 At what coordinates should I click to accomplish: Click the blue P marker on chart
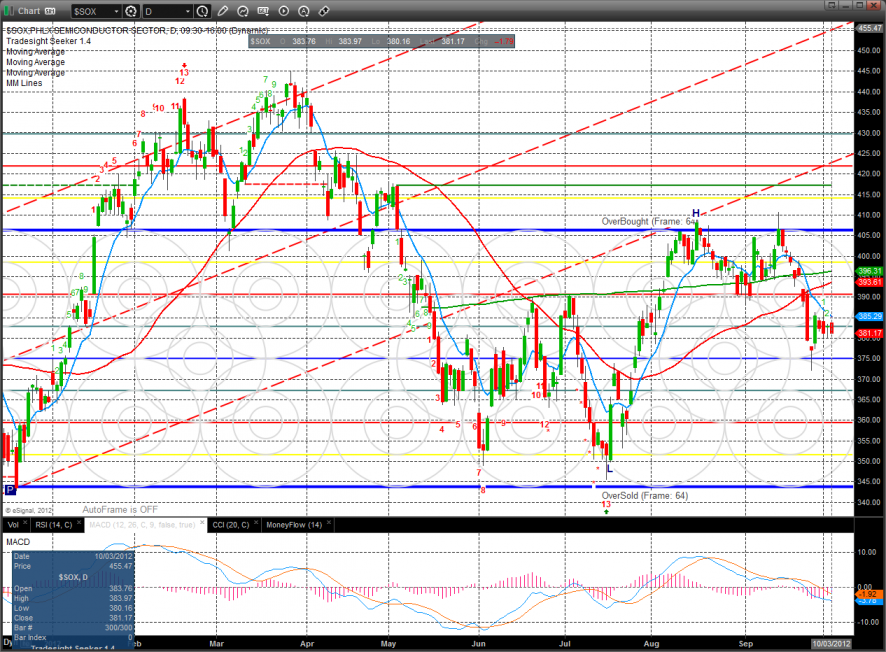coord(10,490)
